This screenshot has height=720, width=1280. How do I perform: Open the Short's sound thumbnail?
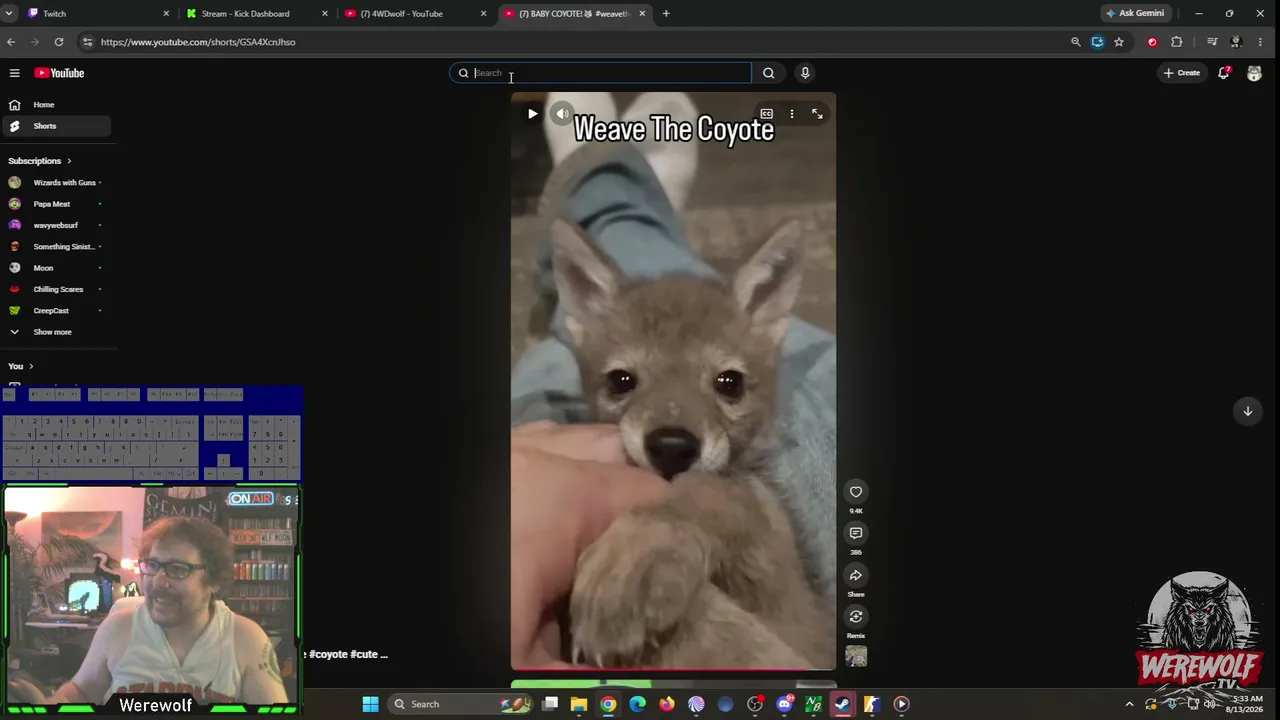[856, 656]
